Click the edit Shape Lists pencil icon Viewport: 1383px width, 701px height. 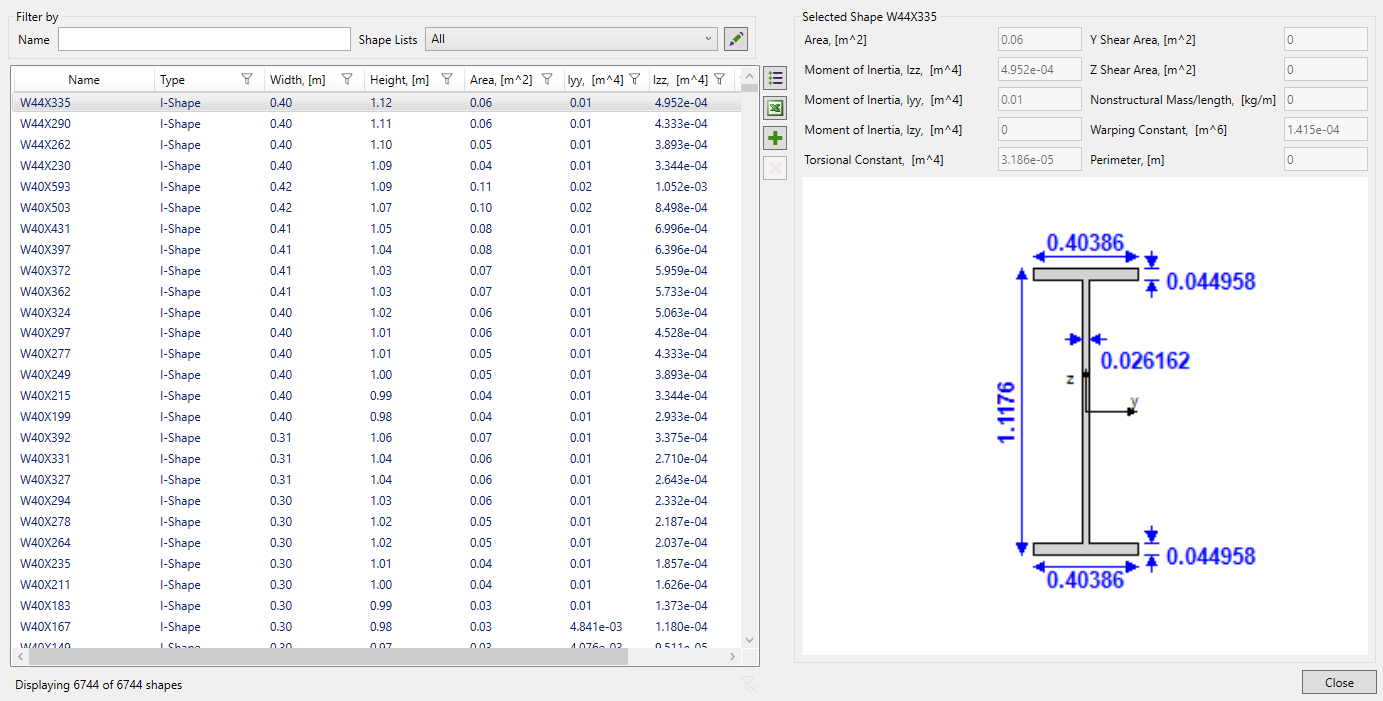(736, 38)
